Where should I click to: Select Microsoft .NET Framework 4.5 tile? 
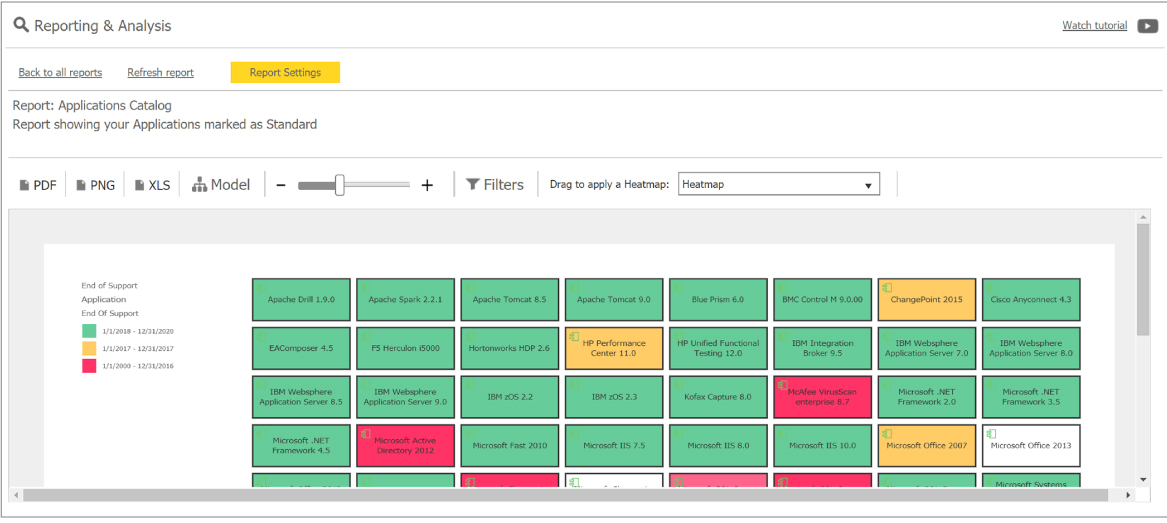point(301,446)
